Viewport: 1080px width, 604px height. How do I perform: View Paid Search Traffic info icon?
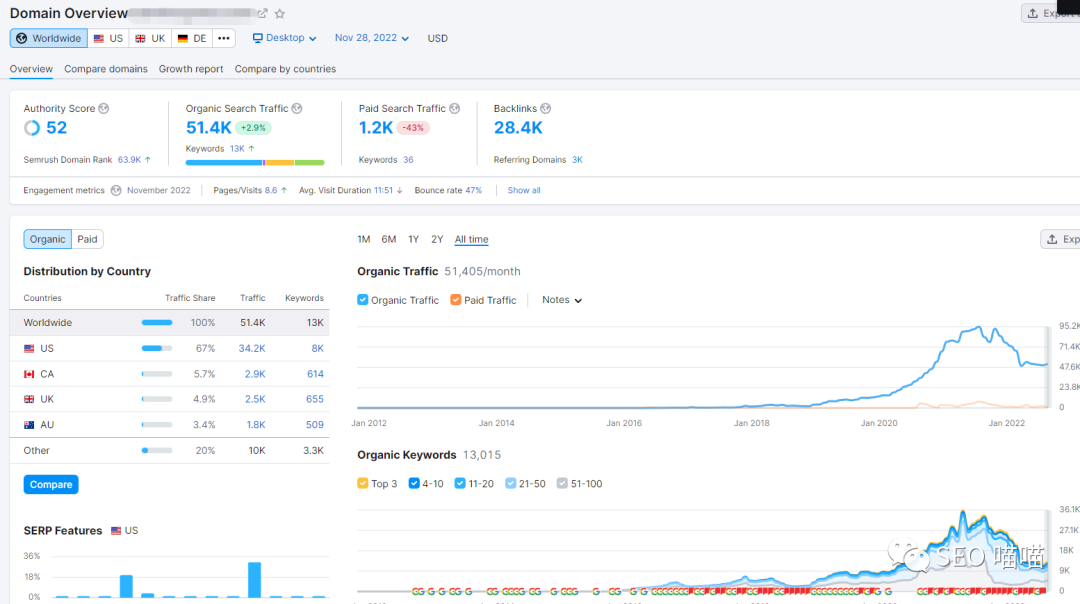pos(455,108)
